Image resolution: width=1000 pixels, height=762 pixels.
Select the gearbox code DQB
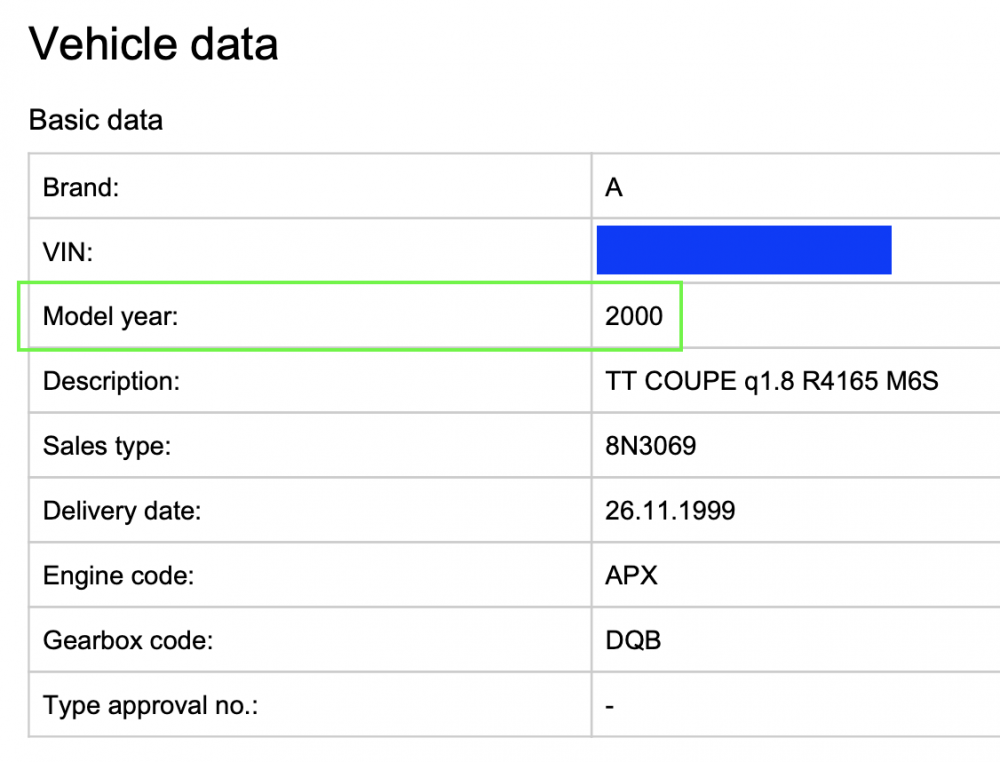pyautogui.click(x=633, y=640)
